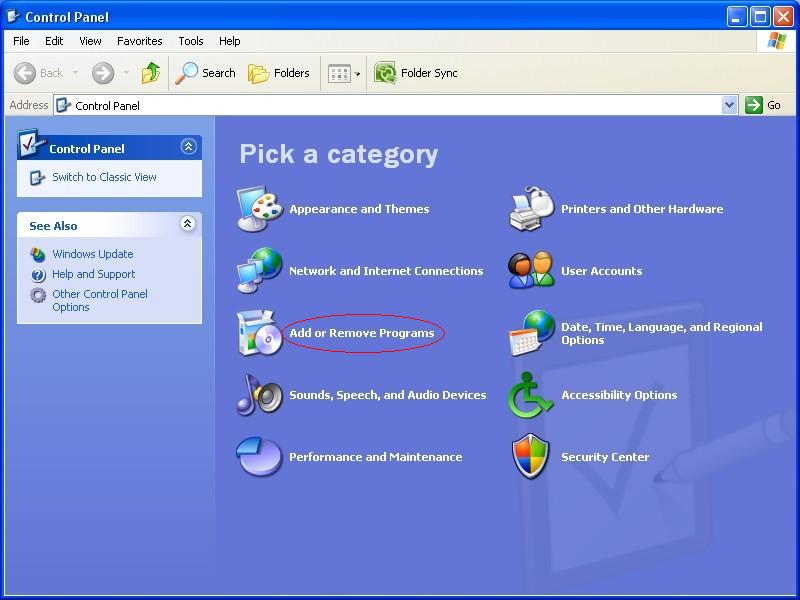Open the Address bar dropdown arrow
Viewport: 800px width, 600px height.
point(730,105)
